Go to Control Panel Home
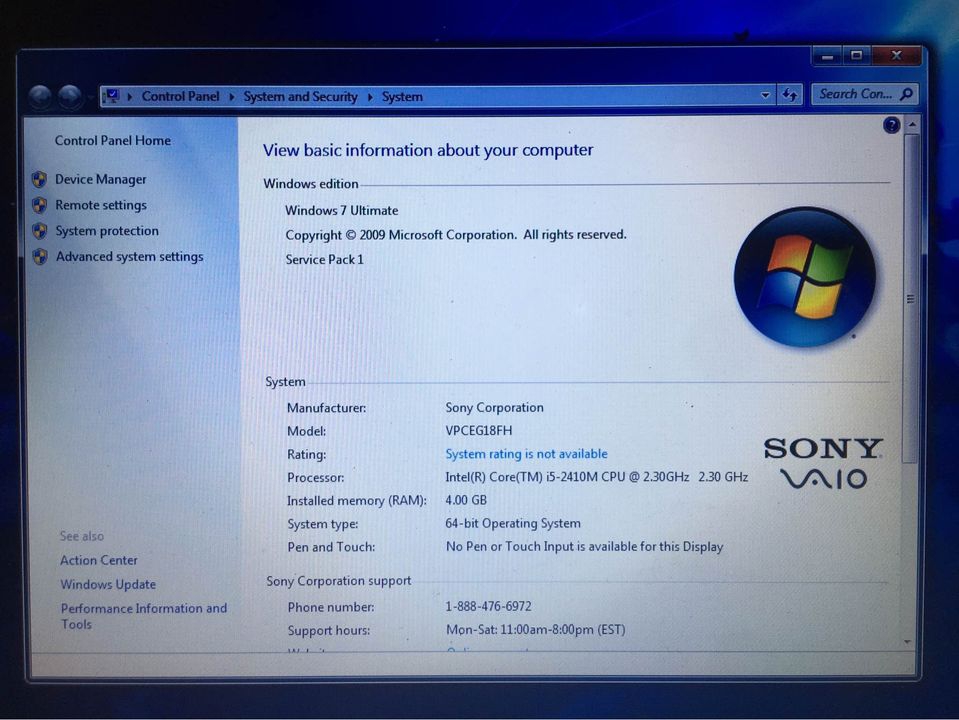959x720 pixels. 113,141
